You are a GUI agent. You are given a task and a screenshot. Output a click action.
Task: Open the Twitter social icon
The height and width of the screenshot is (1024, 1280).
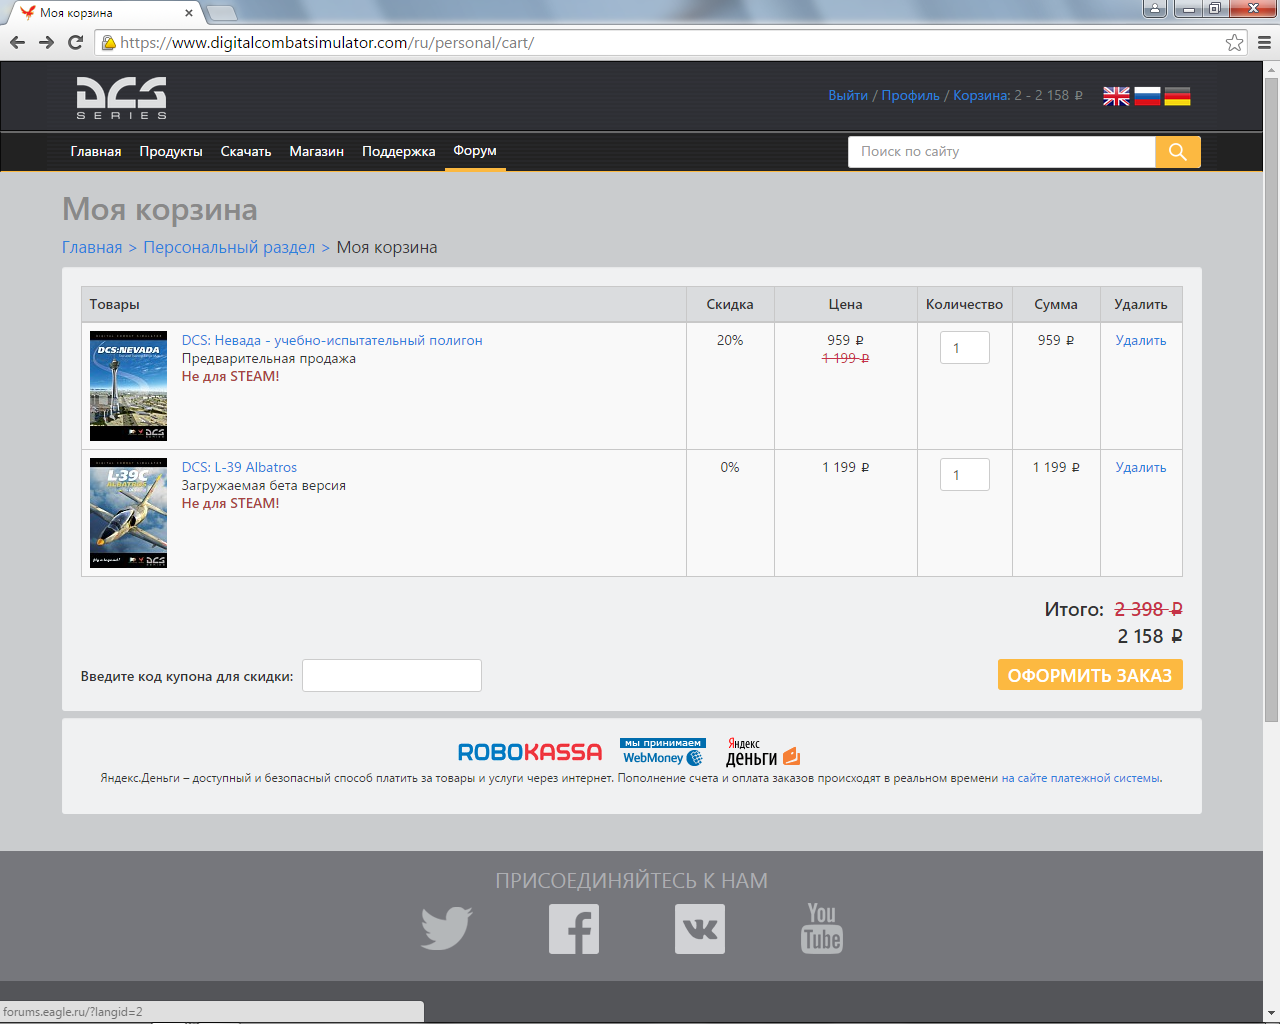(x=446, y=929)
